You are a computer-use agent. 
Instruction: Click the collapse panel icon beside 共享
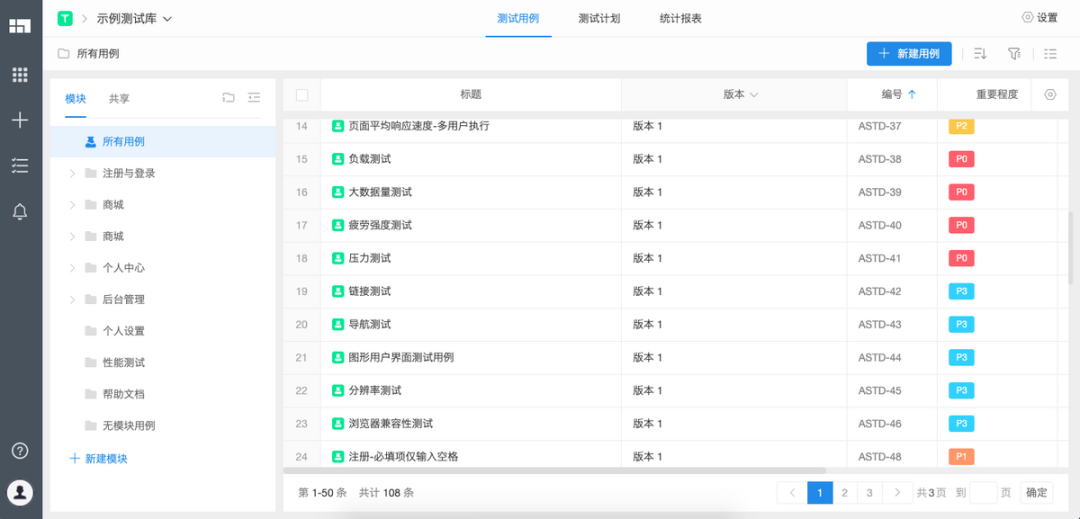(x=254, y=98)
